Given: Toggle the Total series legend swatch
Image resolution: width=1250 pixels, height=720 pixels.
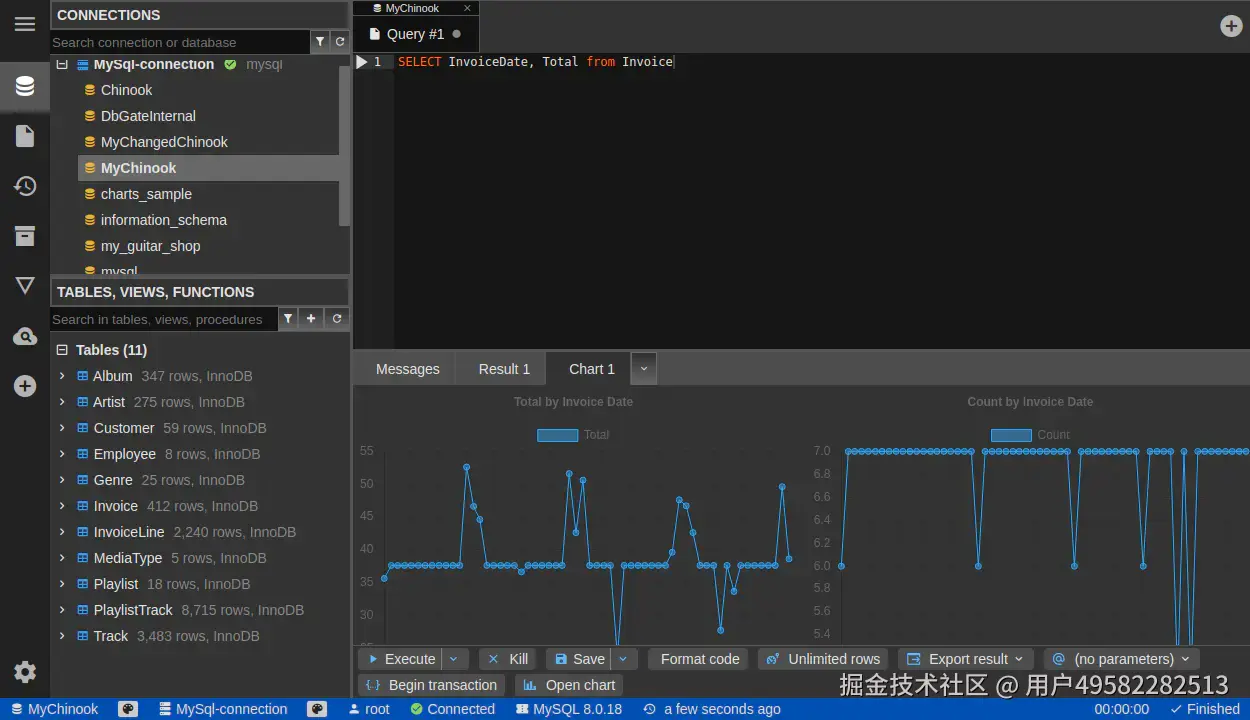Looking at the screenshot, I should pyautogui.click(x=557, y=435).
